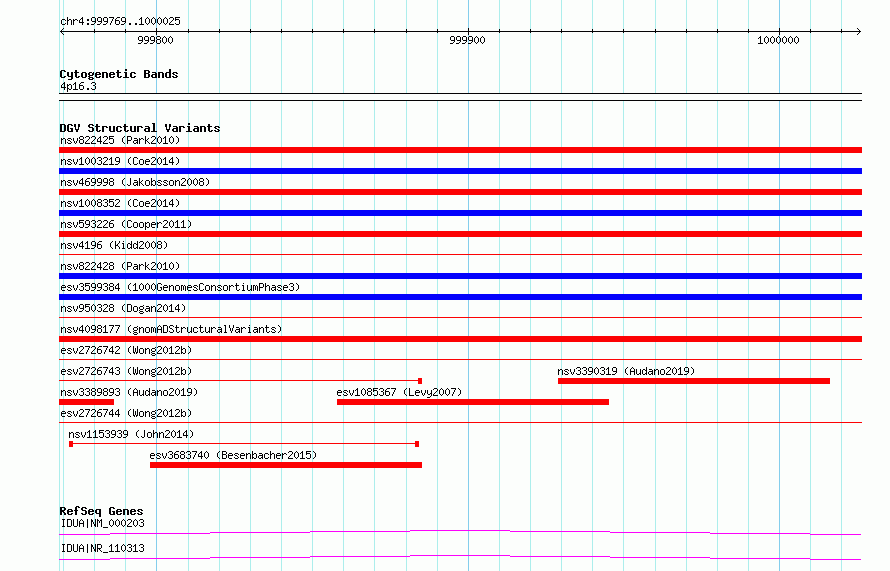This screenshot has height=571, width=890.
Task: Click the magenta IDUA|NR_110313 transcript line
Action: pyautogui.click(x=460, y=557)
